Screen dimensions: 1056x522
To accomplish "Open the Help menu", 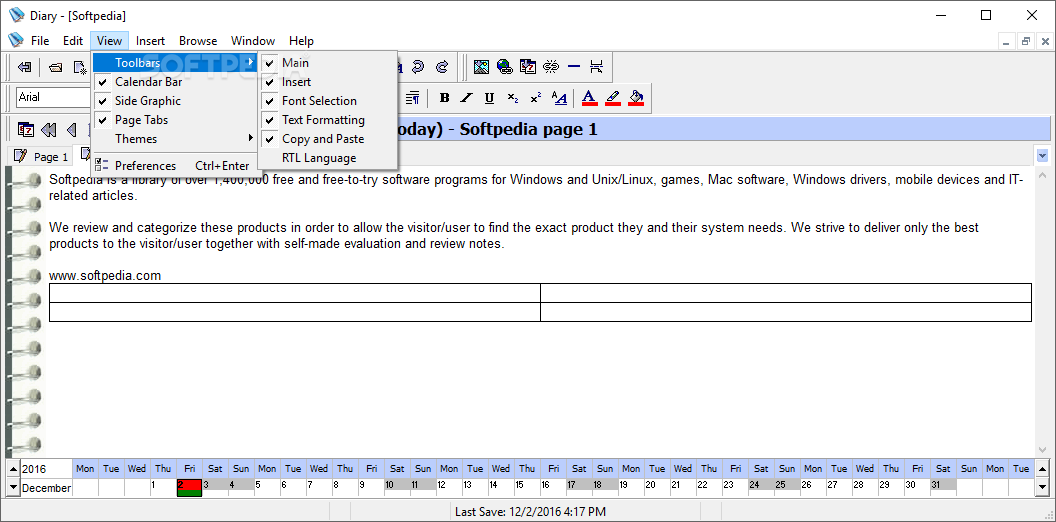I will point(301,40).
